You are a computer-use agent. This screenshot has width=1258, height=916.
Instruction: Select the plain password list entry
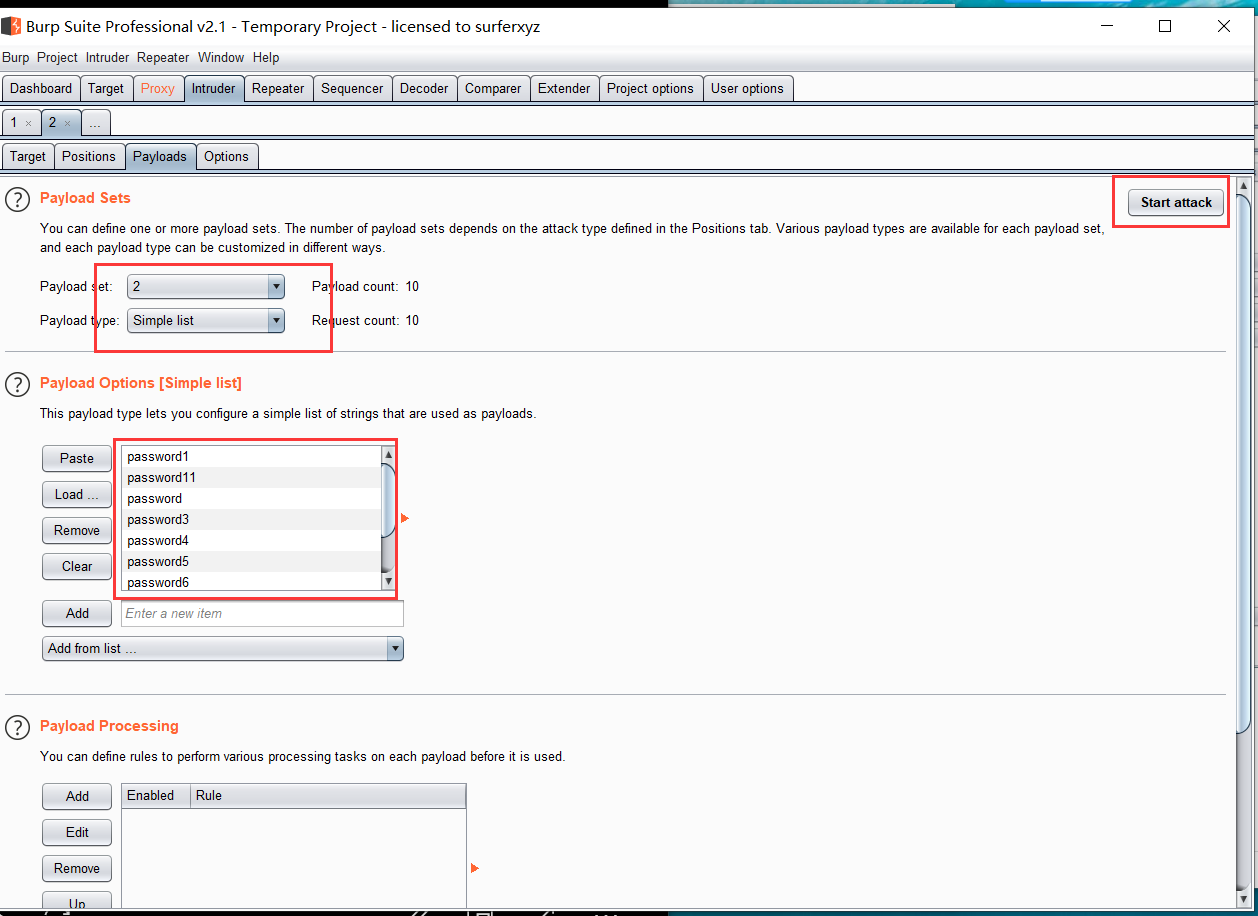(252, 499)
